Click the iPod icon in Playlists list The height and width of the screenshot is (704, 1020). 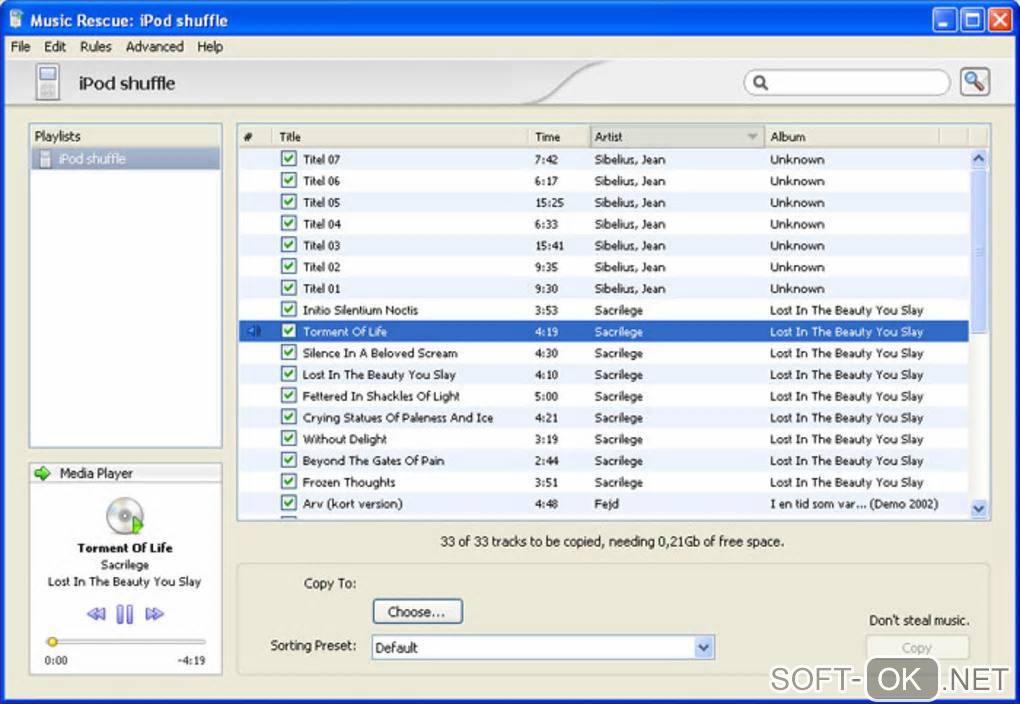[x=45, y=158]
